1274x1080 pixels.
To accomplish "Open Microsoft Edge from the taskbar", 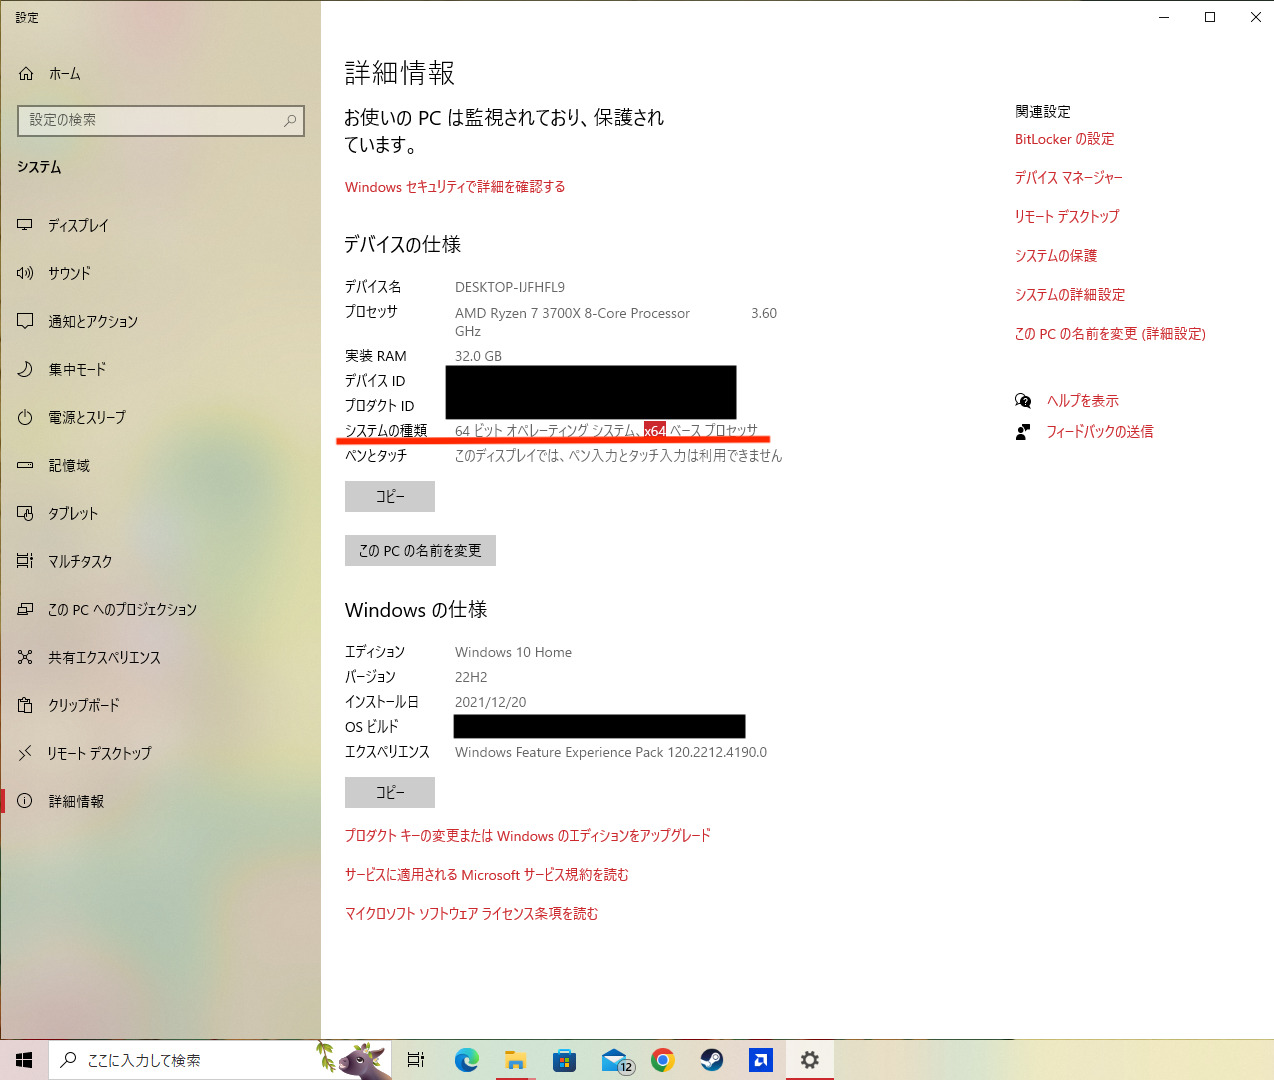I will click(x=466, y=1059).
